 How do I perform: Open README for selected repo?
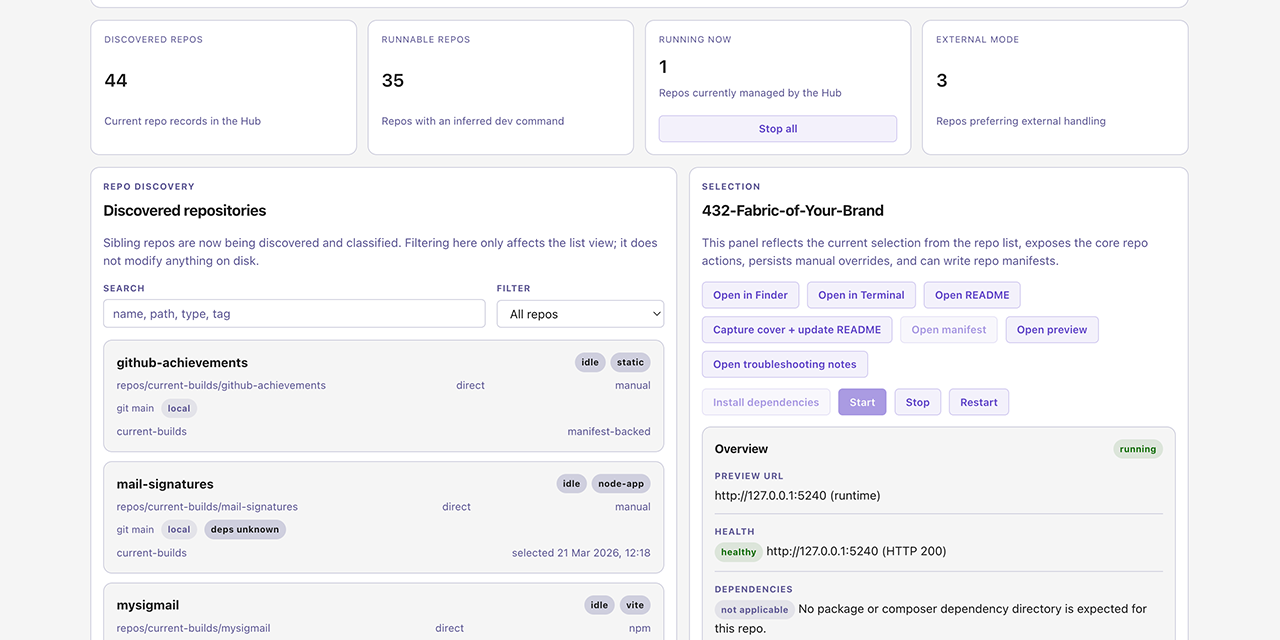click(971, 295)
